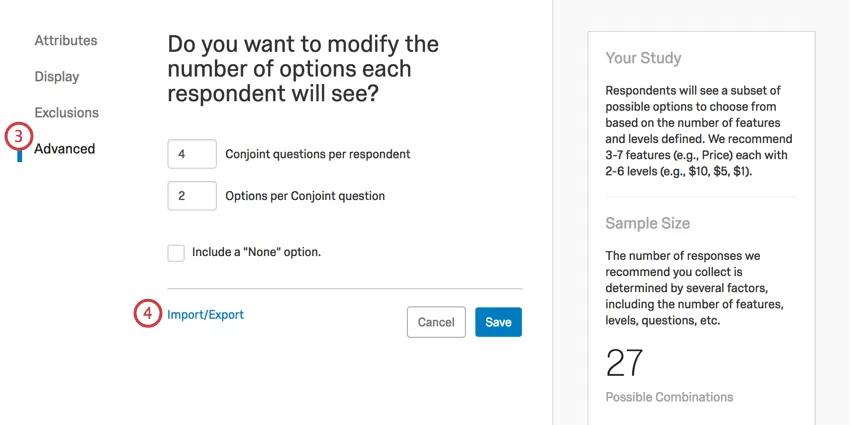
Task: Click the red circled number 4 marker
Action: click(x=147, y=314)
